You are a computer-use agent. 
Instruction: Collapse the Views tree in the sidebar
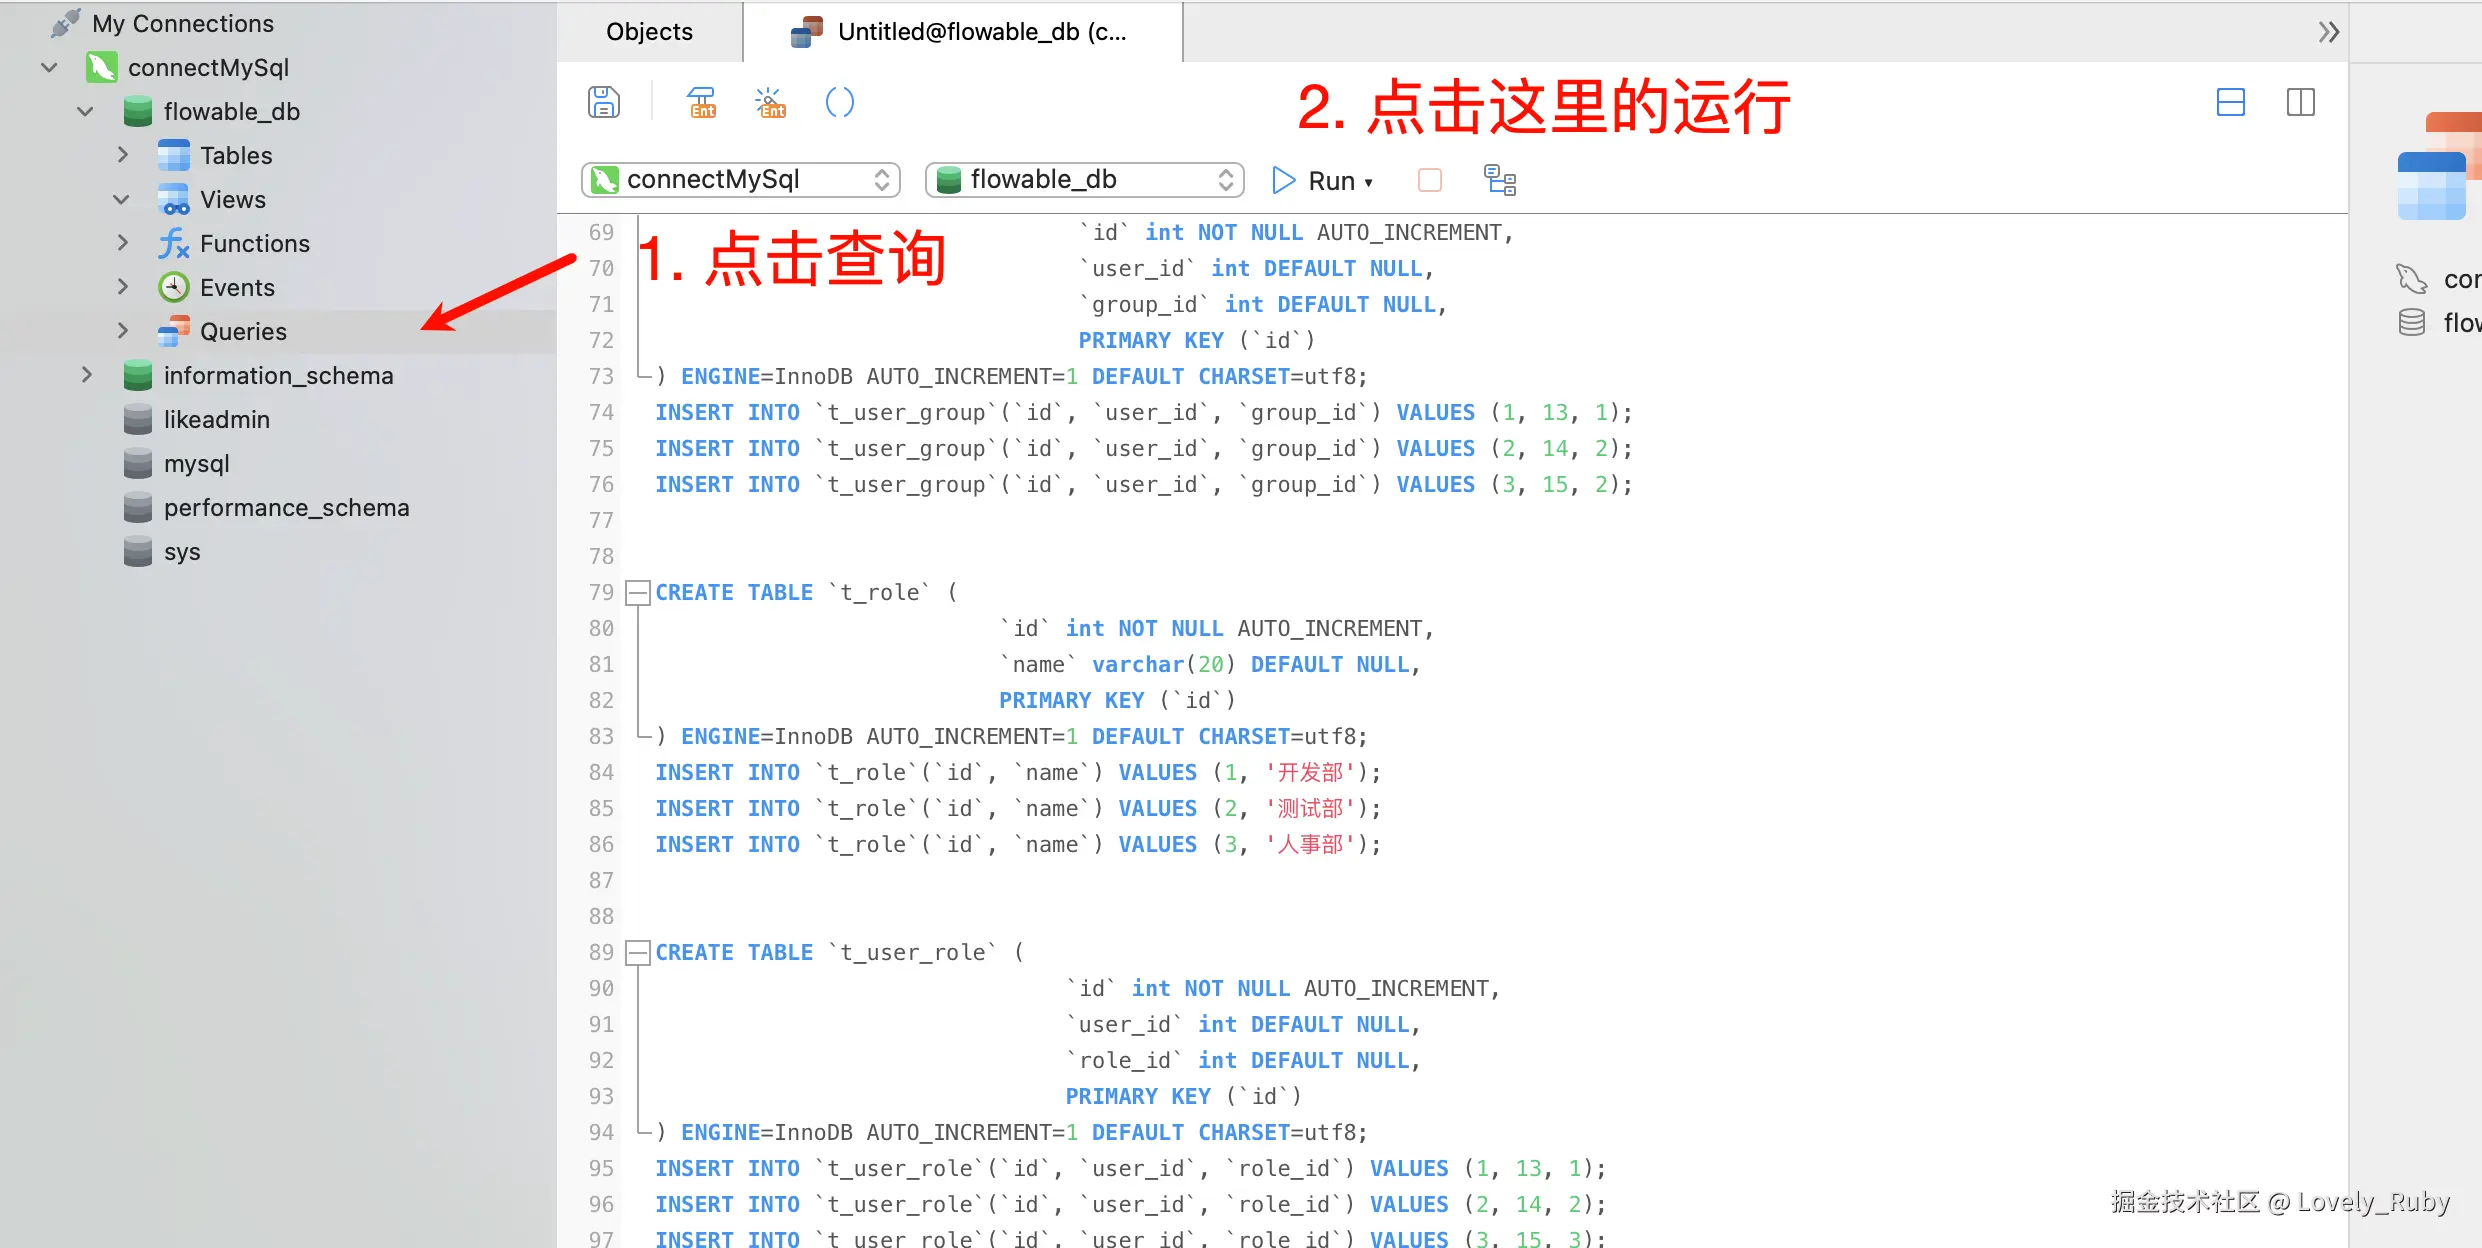tap(121, 199)
